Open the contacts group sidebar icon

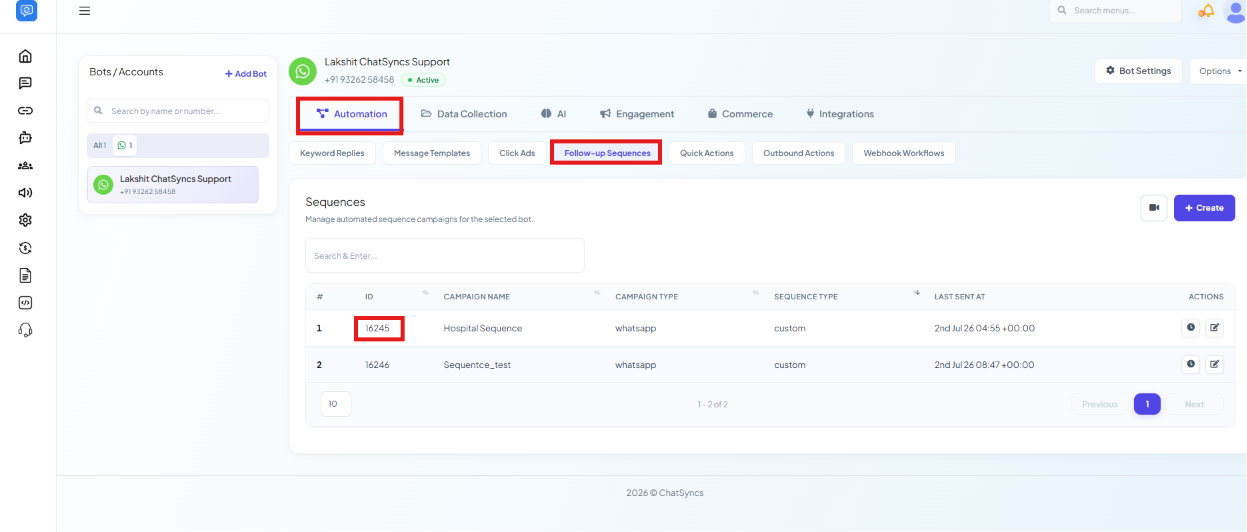(x=26, y=165)
